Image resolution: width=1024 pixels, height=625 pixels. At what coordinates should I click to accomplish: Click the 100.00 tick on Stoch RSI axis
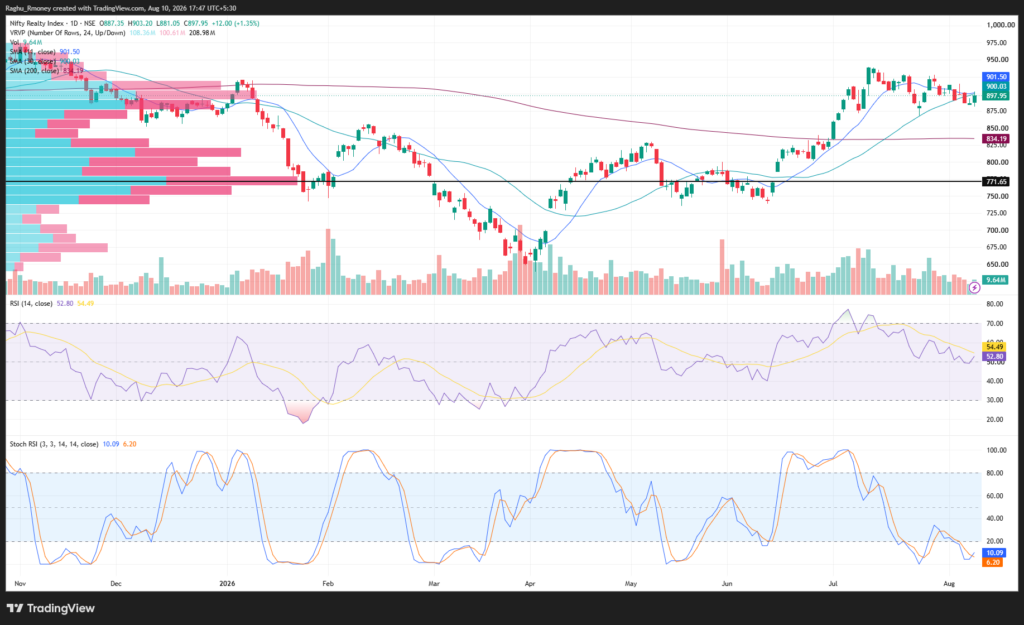click(x=996, y=451)
